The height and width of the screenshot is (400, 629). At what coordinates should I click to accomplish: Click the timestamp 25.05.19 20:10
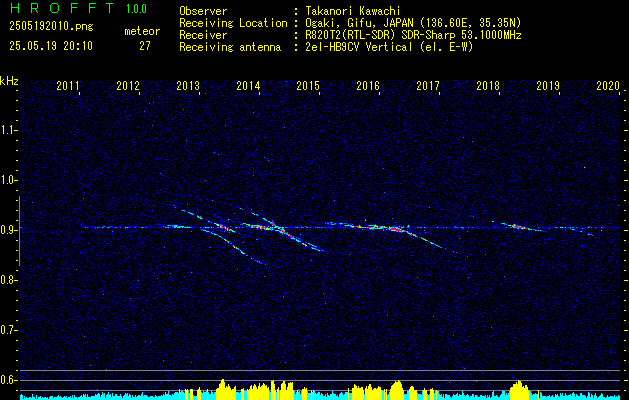(51, 46)
